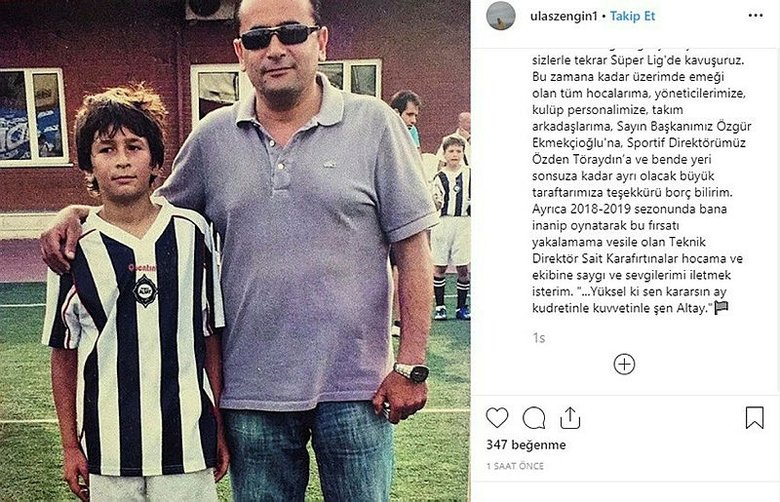The width and height of the screenshot is (780, 502).
Task: Click the man's sunglasses in photo
Action: pos(279,37)
